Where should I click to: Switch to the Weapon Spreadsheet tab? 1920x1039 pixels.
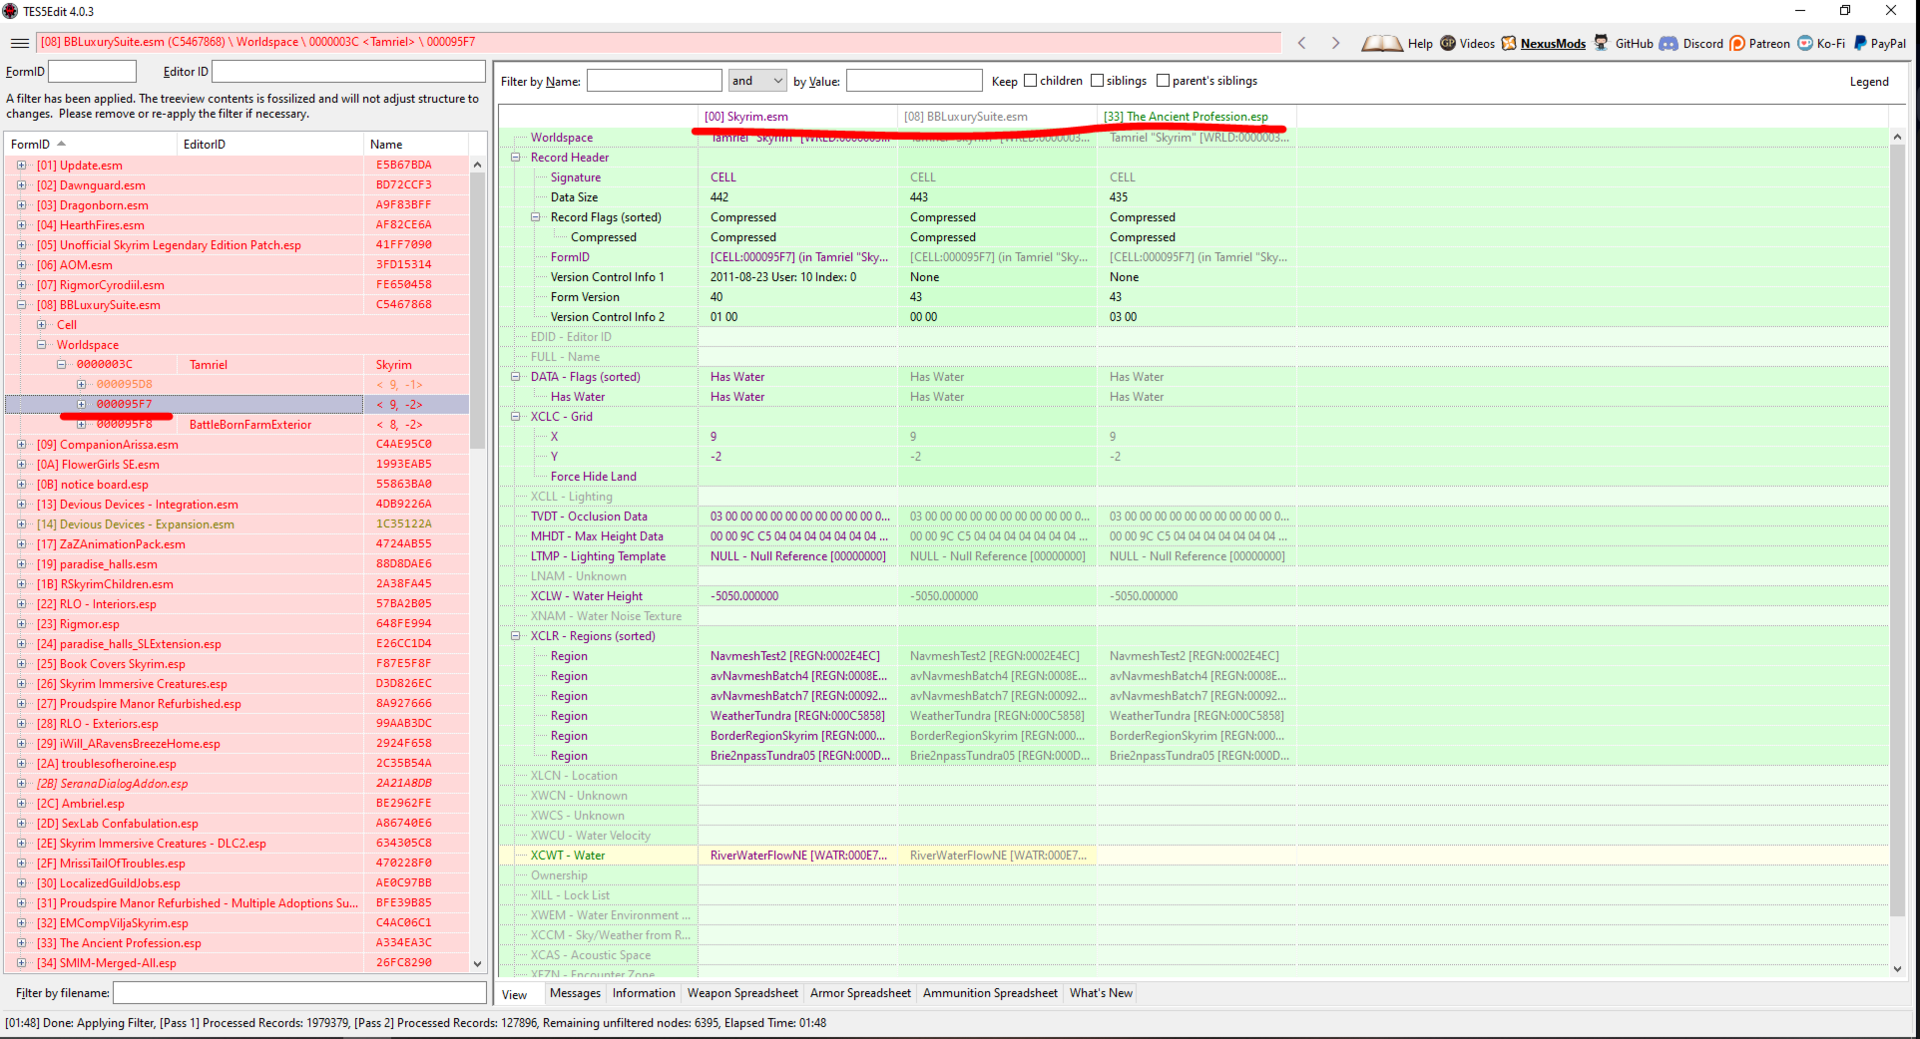(743, 993)
